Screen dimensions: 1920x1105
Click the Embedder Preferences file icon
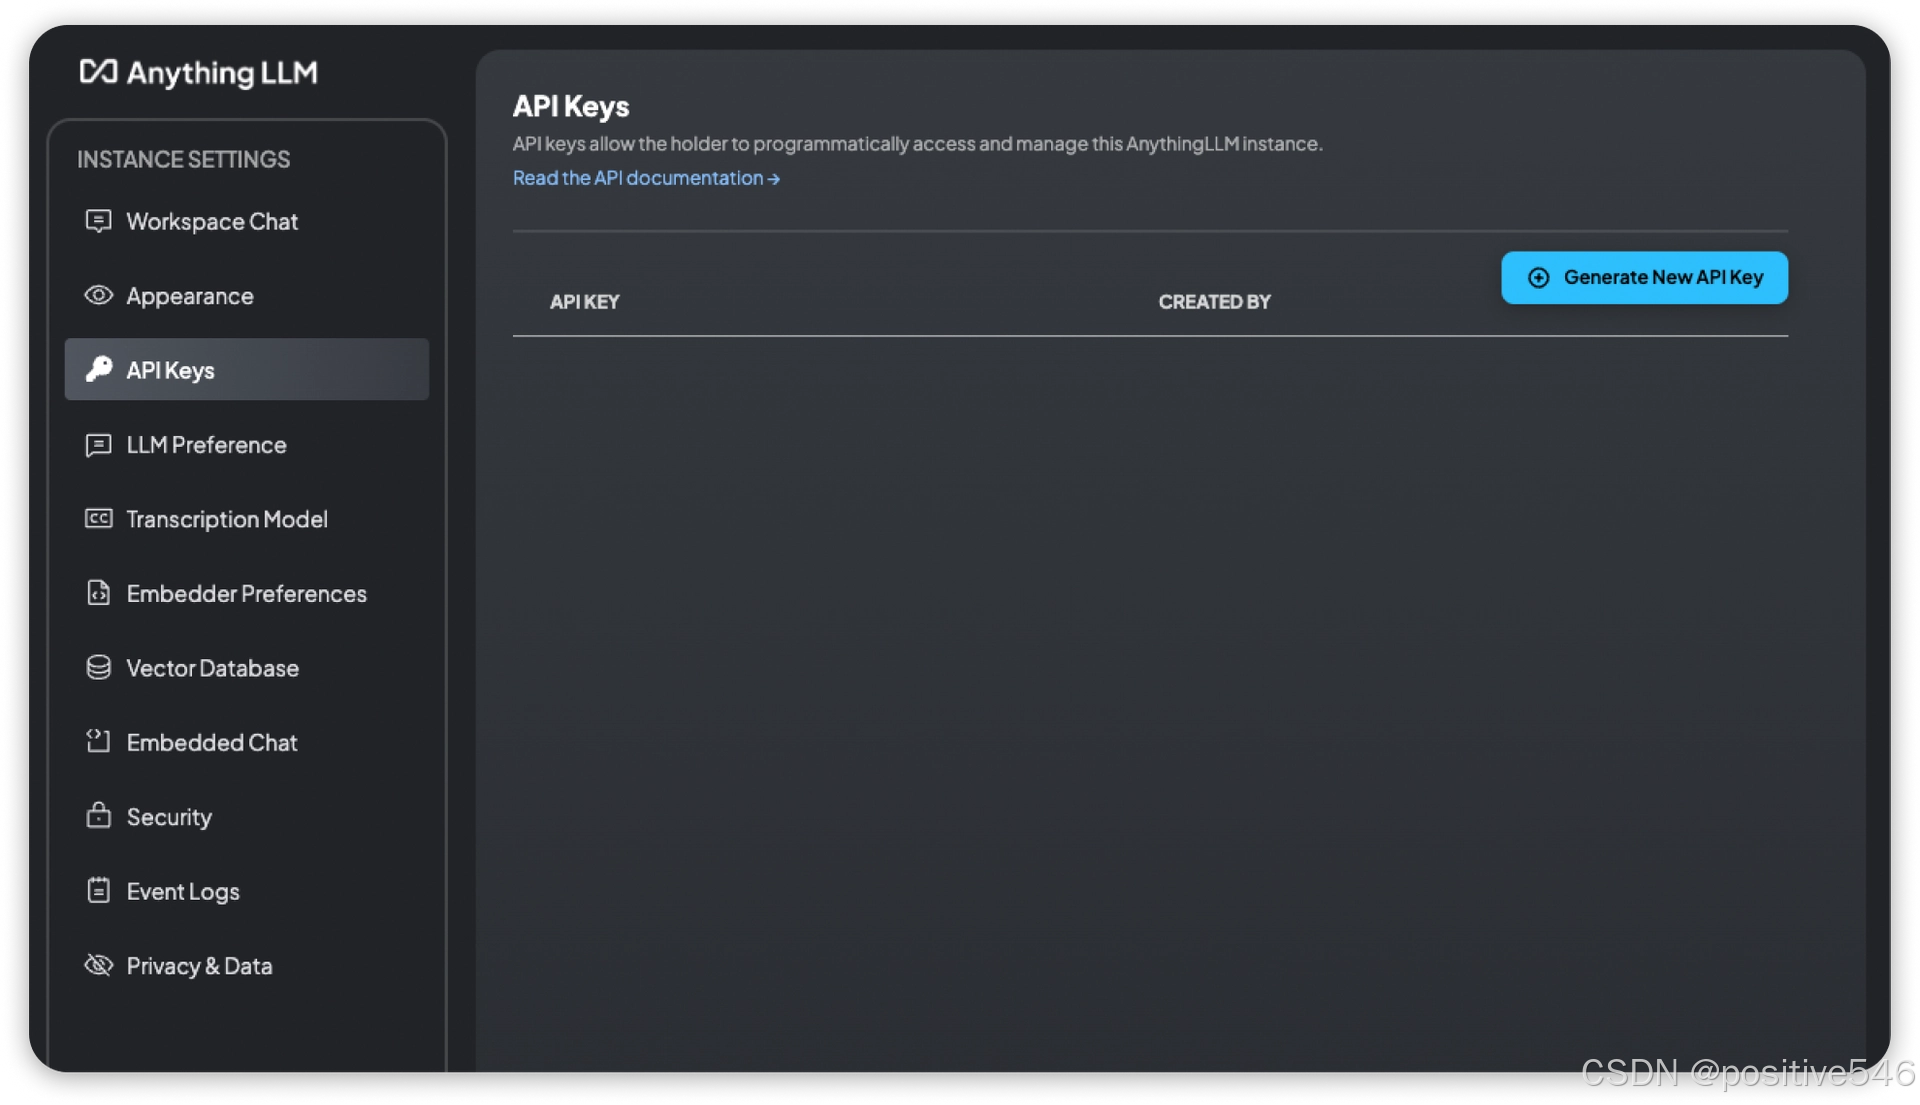click(x=98, y=593)
